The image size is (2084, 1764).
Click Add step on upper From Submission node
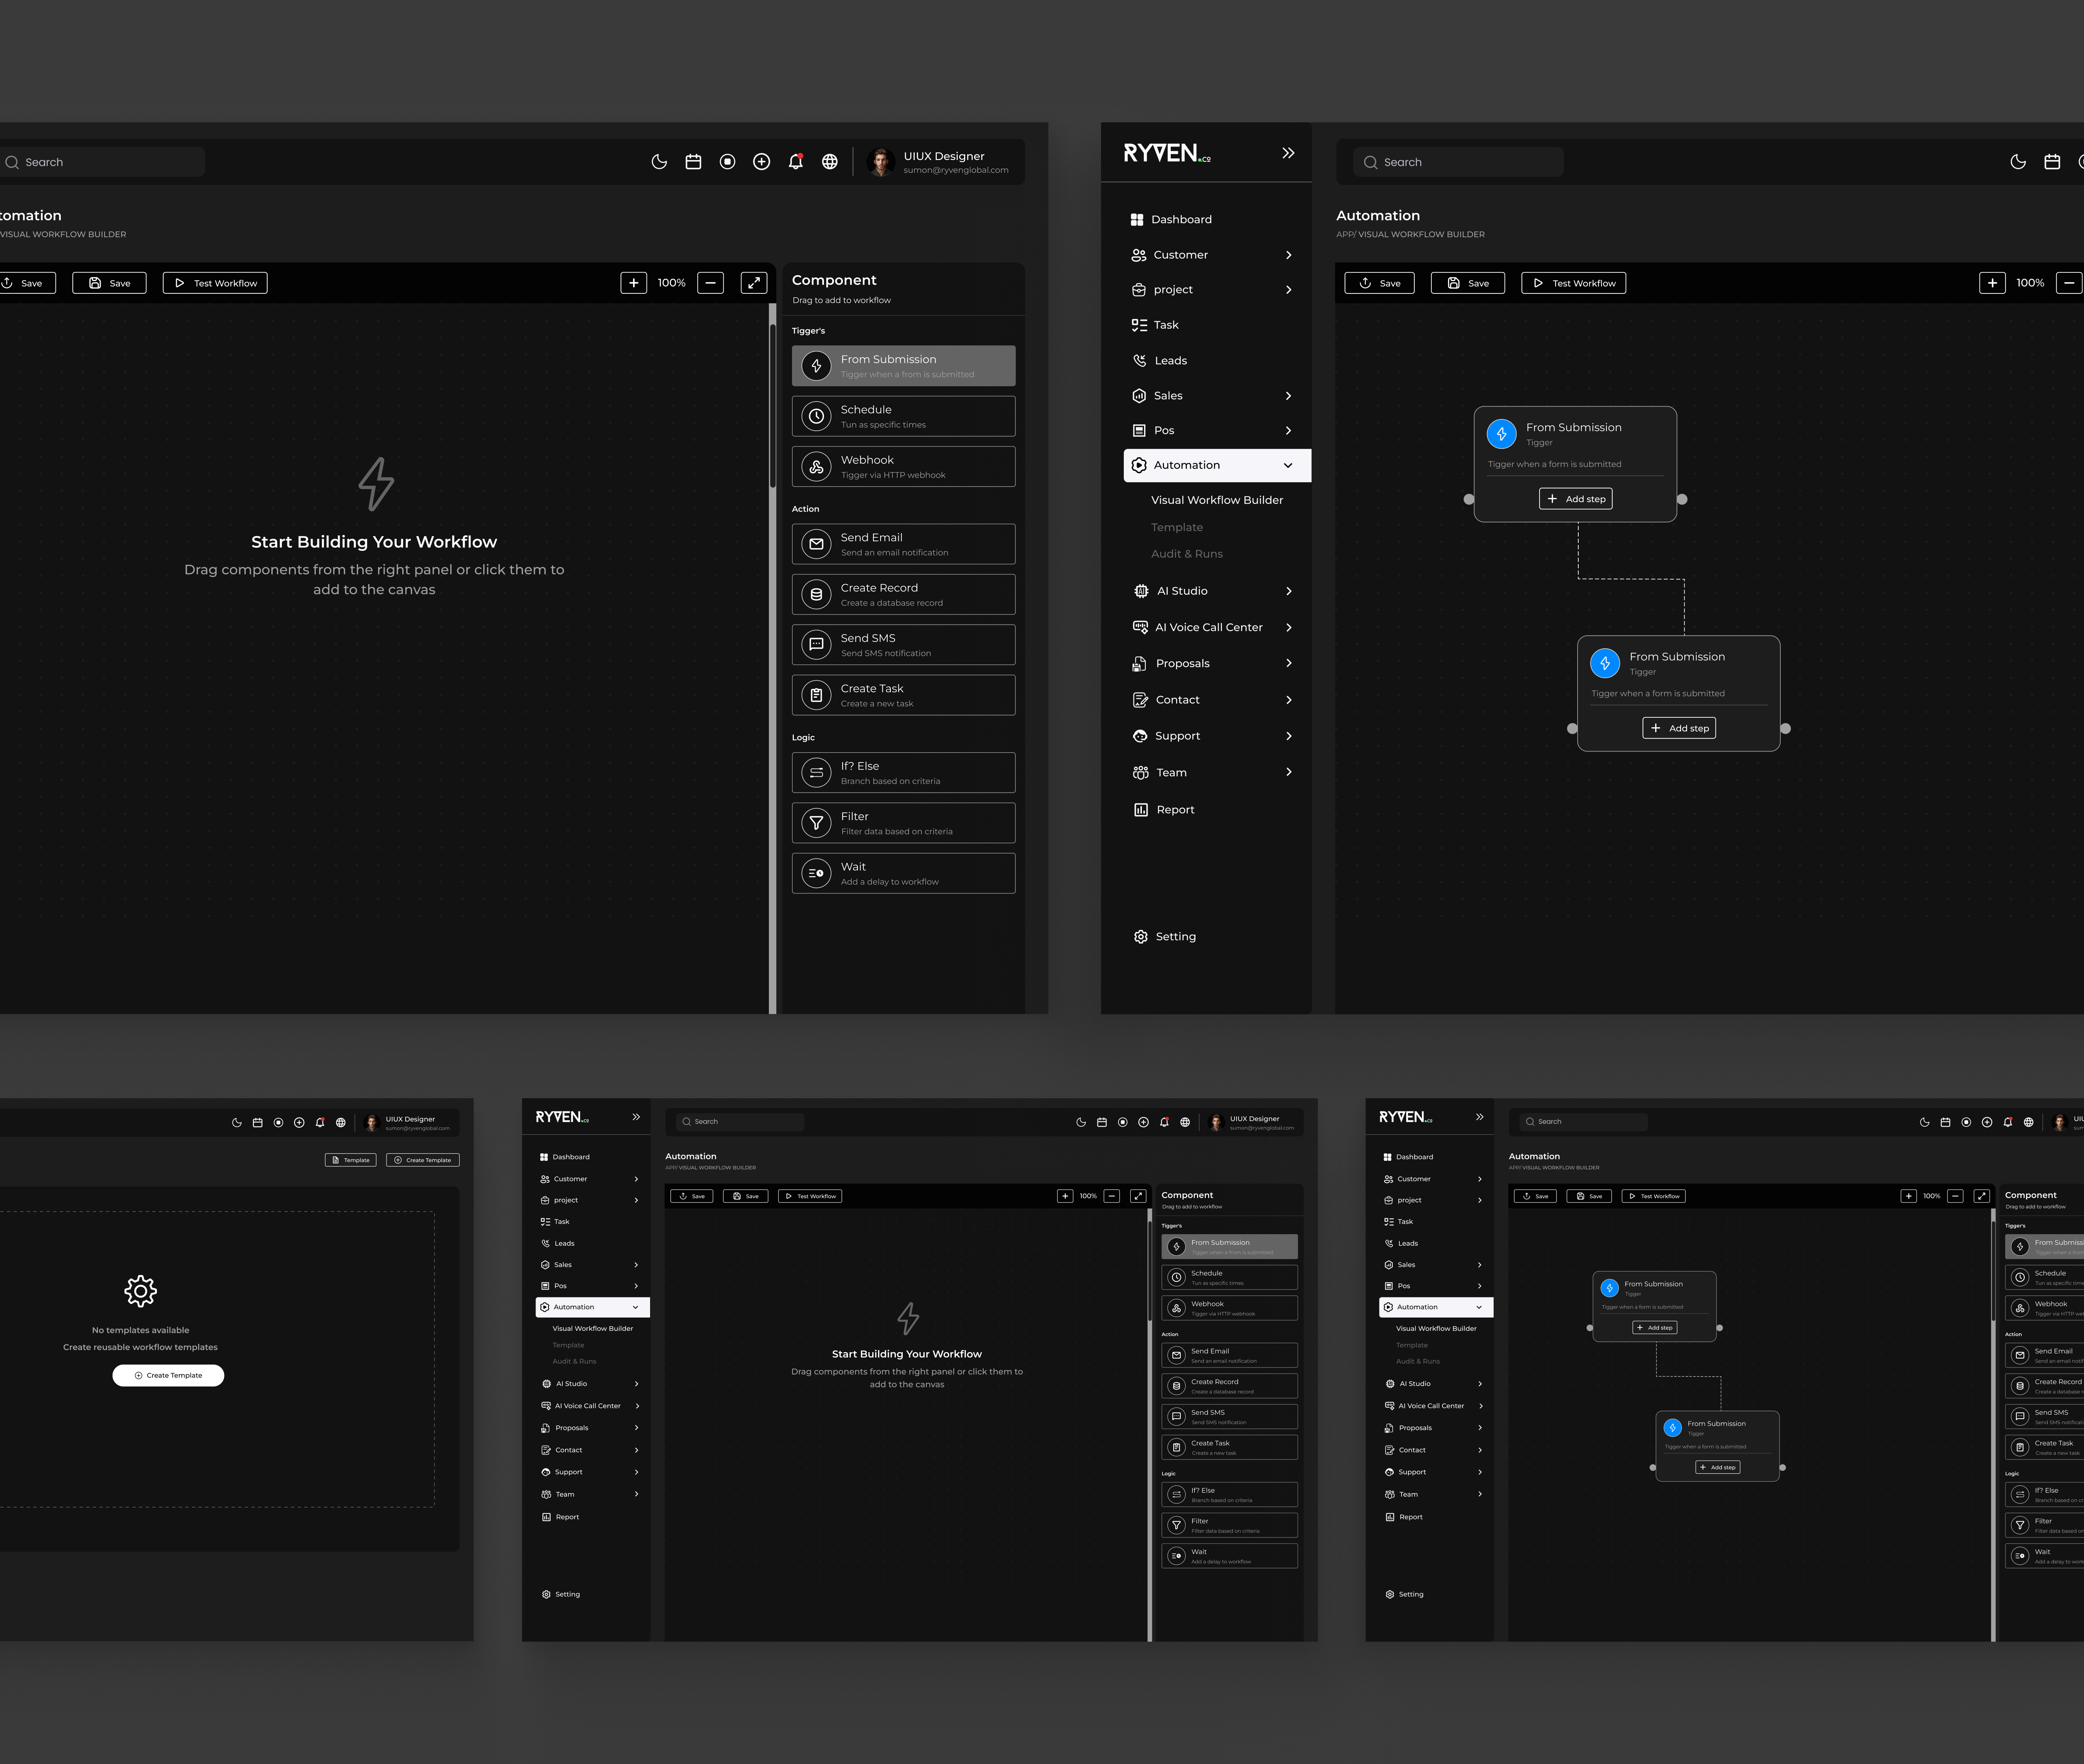1576,499
